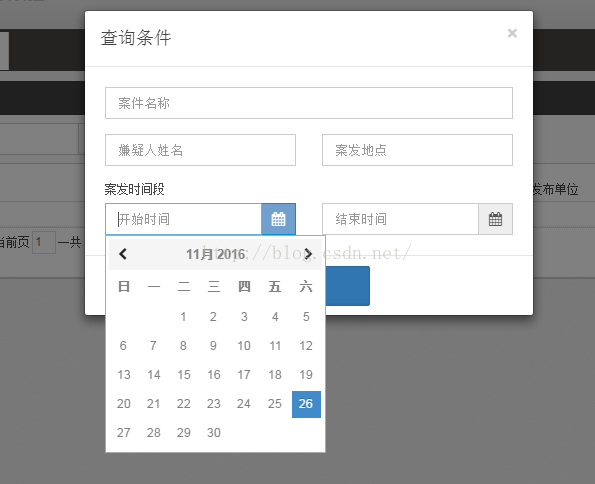The image size is (595, 484).
Task: Select November 16 in the calendar
Action: [x=214, y=375]
